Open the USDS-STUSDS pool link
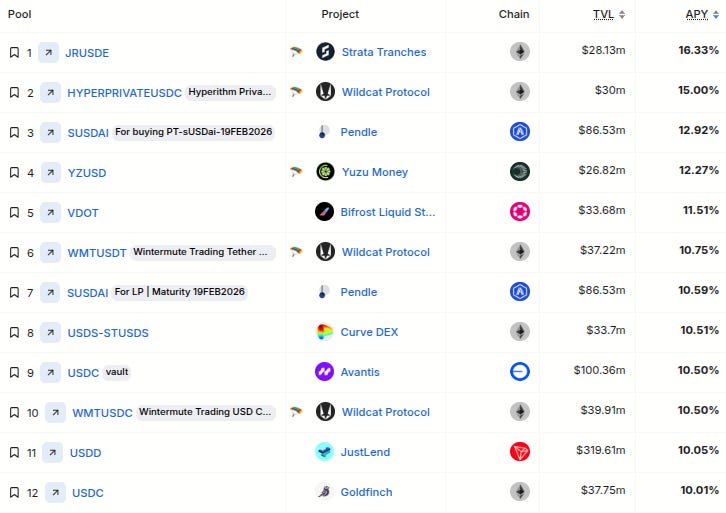 coord(108,333)
